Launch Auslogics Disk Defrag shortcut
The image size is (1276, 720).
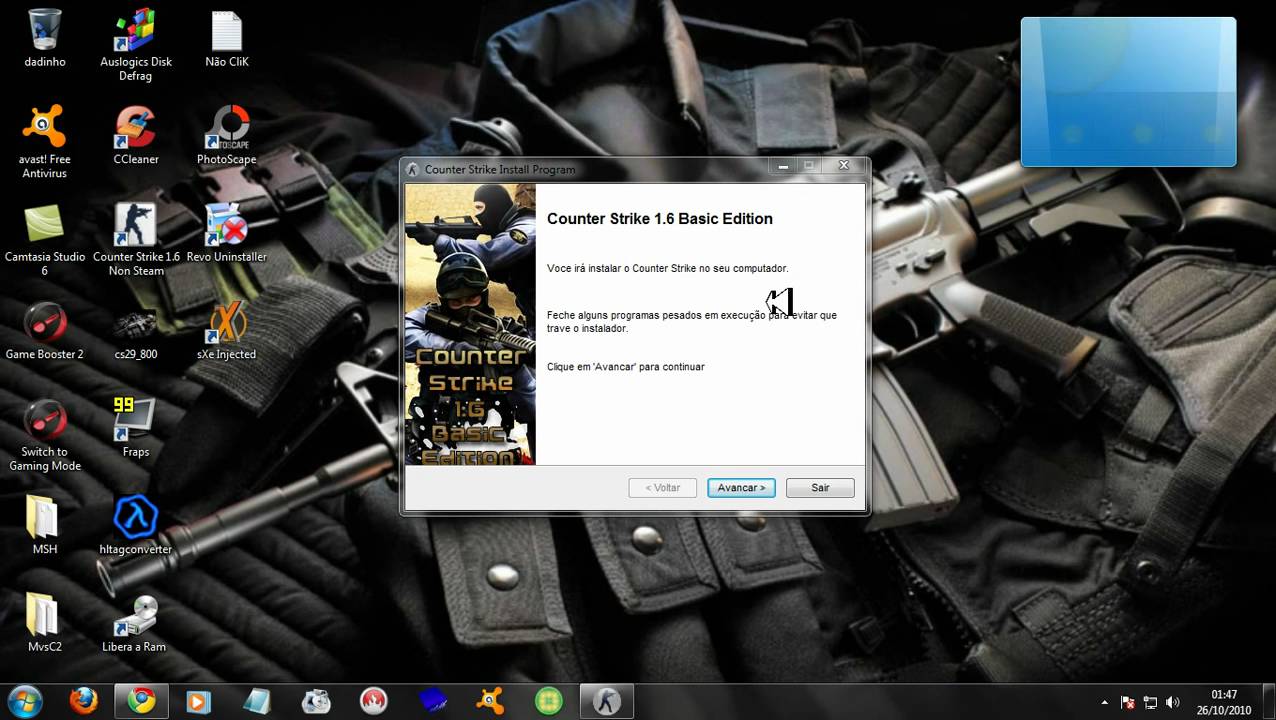tap(136, 45)
